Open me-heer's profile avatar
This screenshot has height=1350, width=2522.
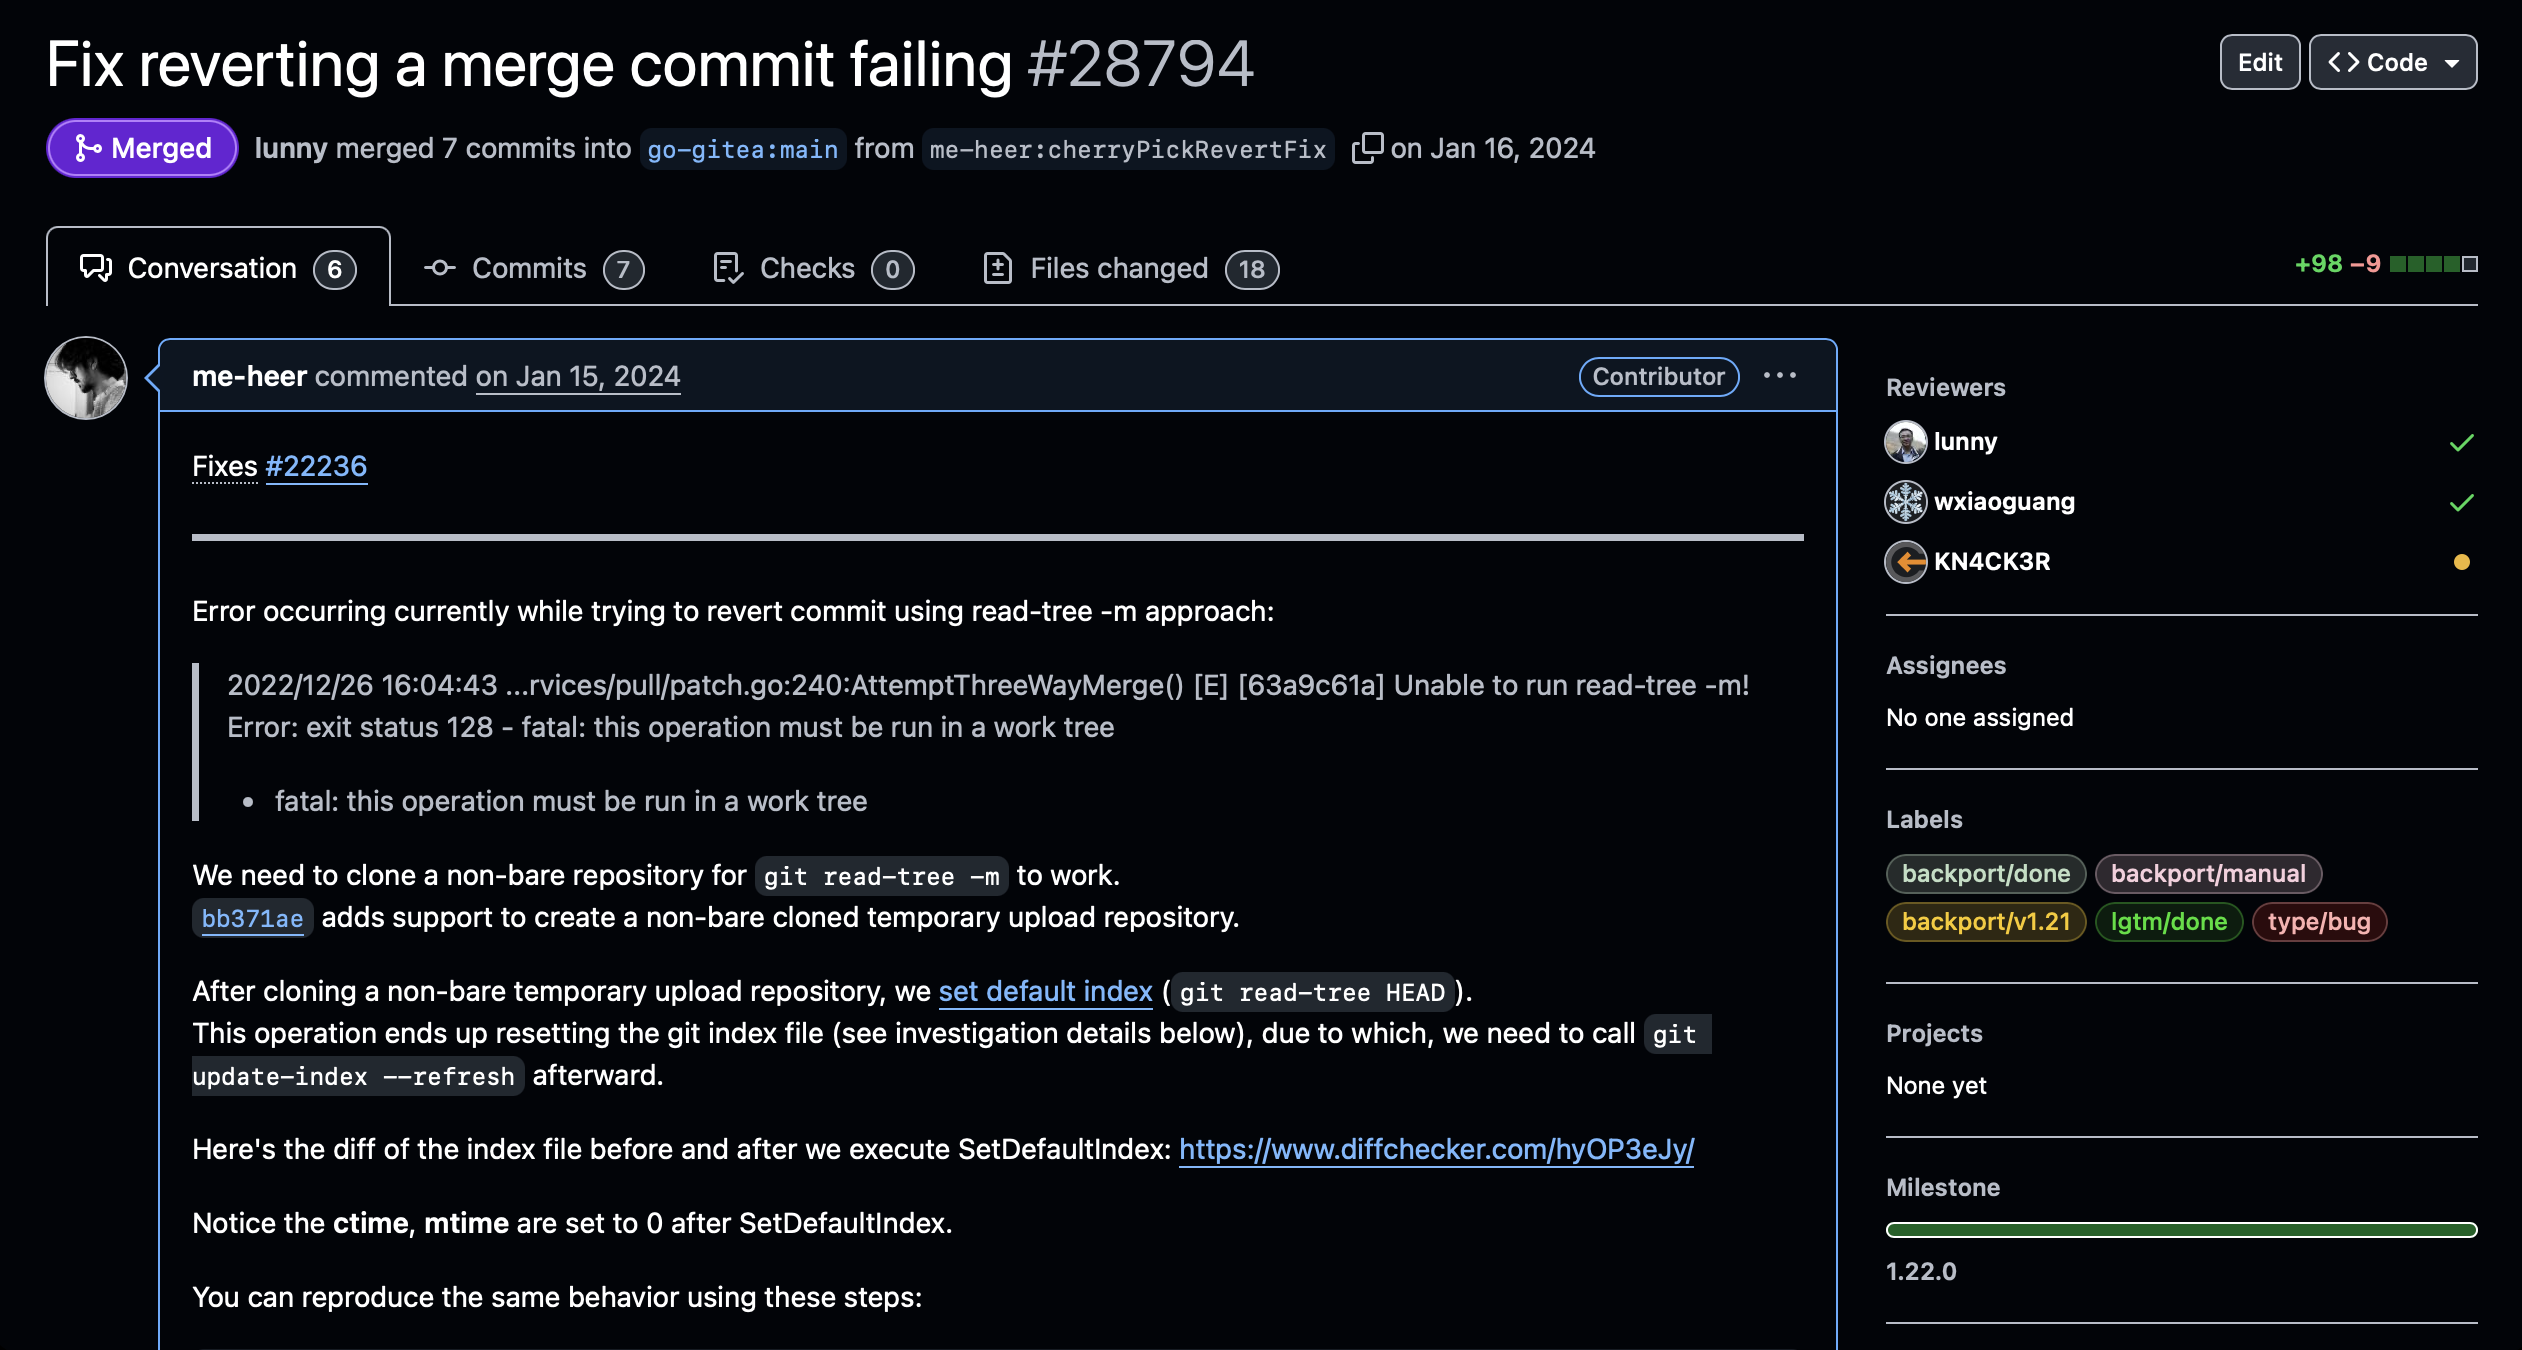(x=86, y=377)
